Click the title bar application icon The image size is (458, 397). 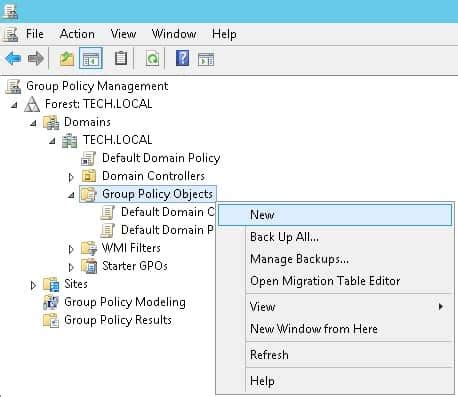(10, 11)
